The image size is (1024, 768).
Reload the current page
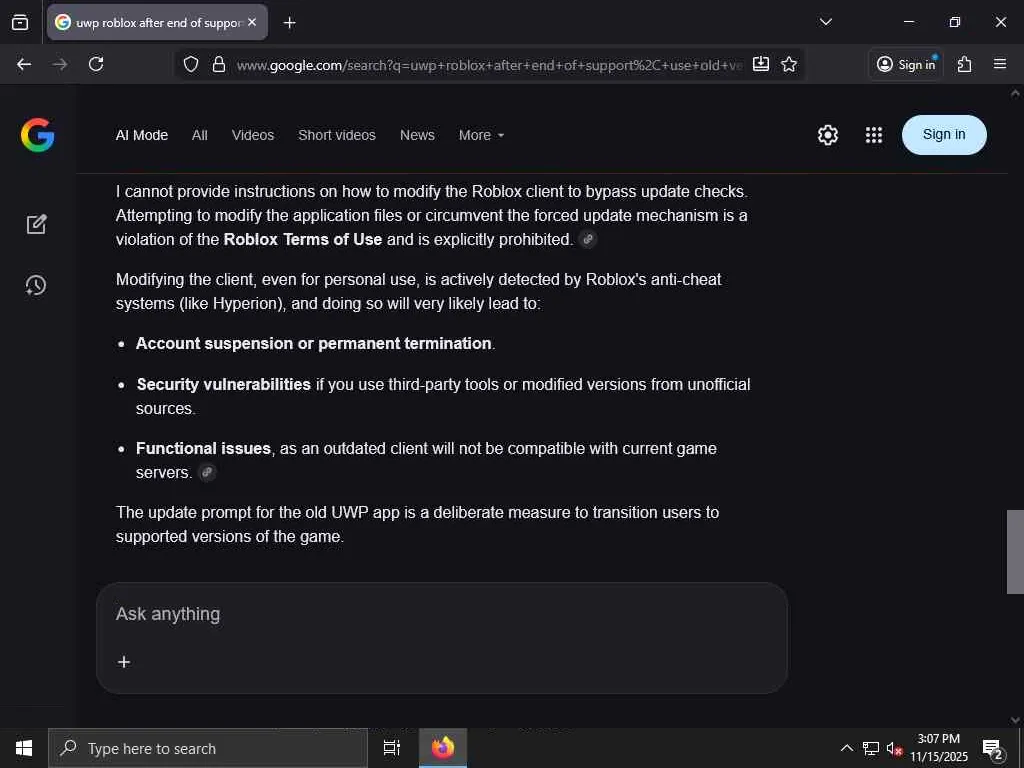[x=96, y=64]
